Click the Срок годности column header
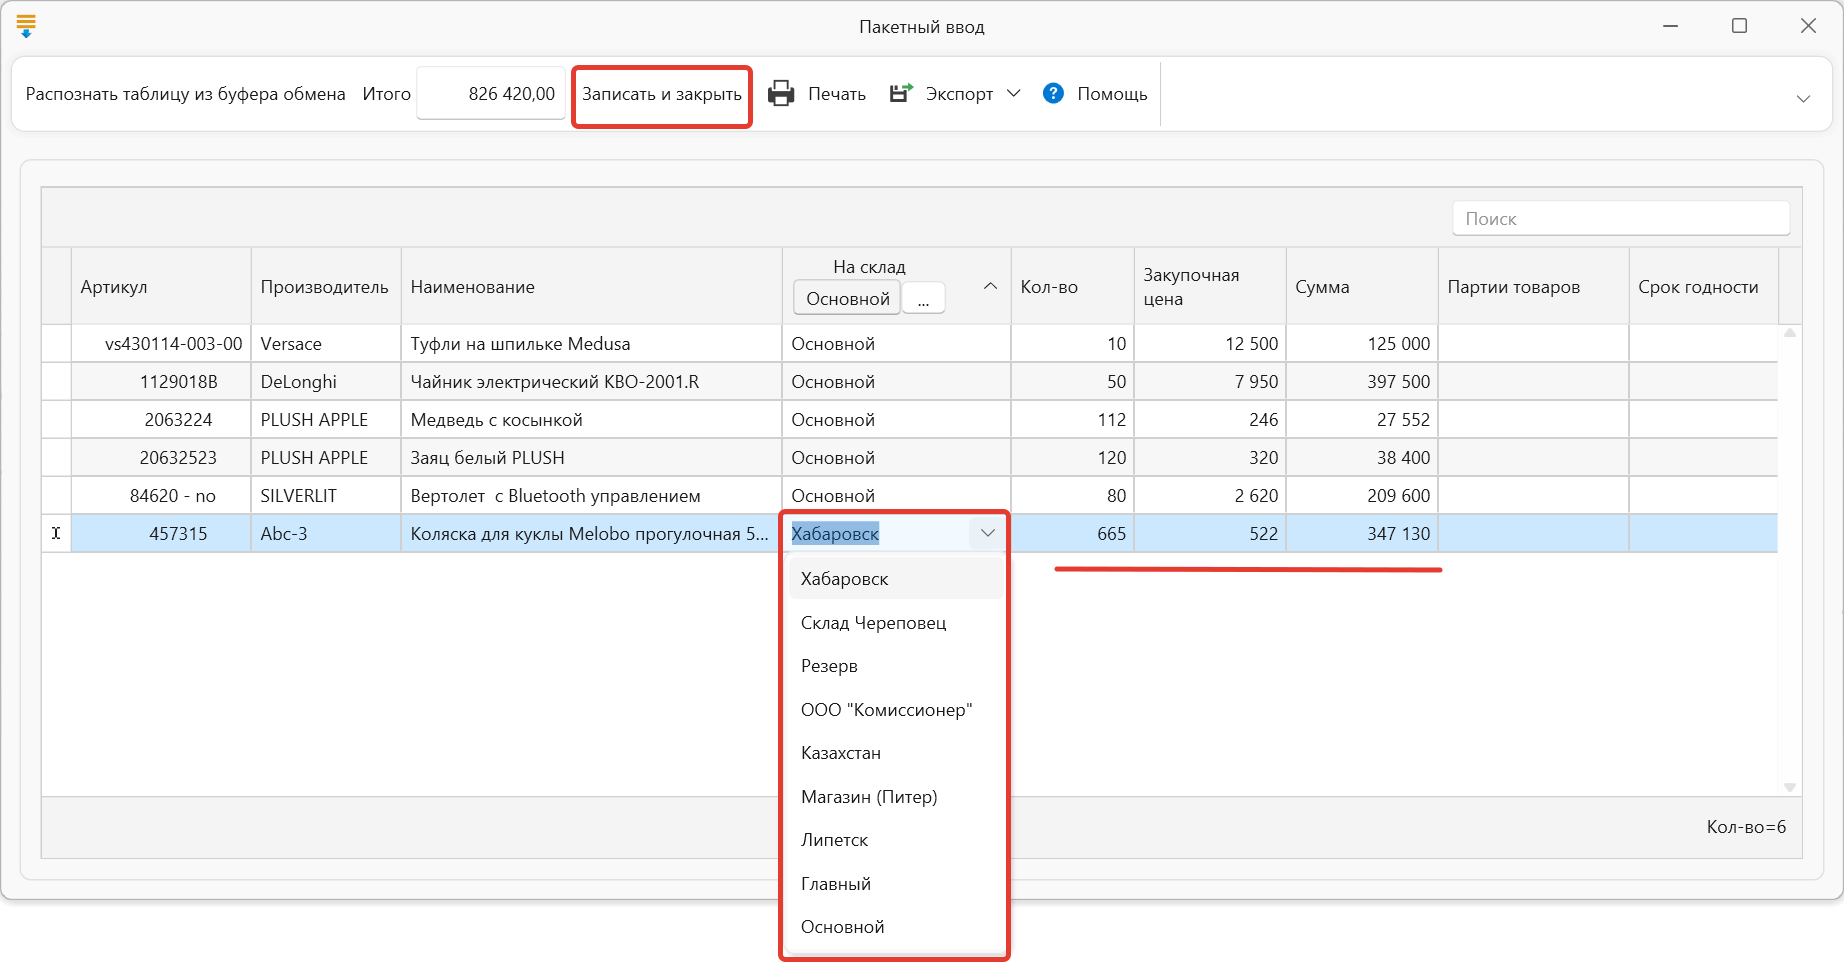The height and width of the screenshot is (971, 1844). [x=1704, y=286]
